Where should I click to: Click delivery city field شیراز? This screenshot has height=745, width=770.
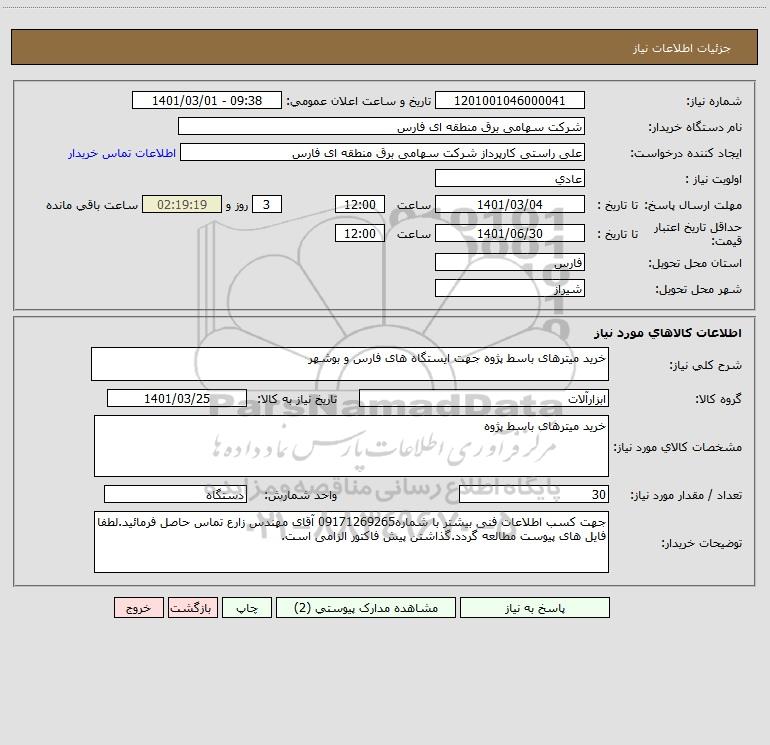pos(510,288)
